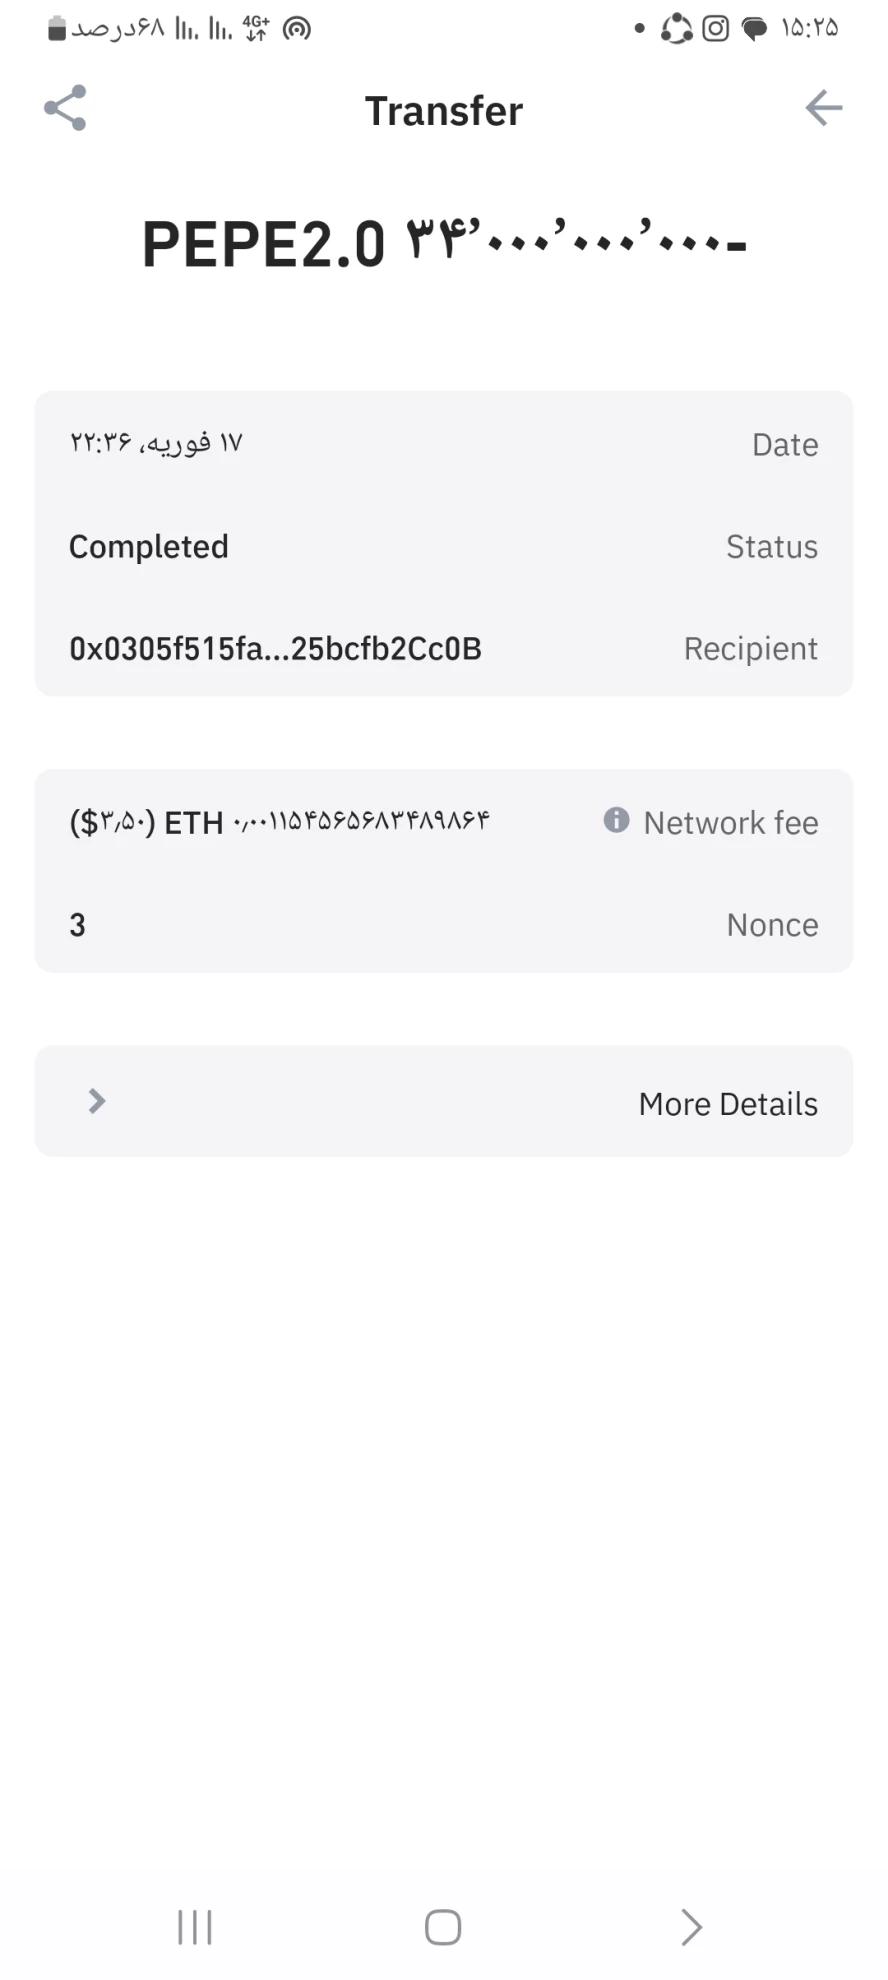
Task: Tap the Nonce value 3
Action: pos(77,925)
